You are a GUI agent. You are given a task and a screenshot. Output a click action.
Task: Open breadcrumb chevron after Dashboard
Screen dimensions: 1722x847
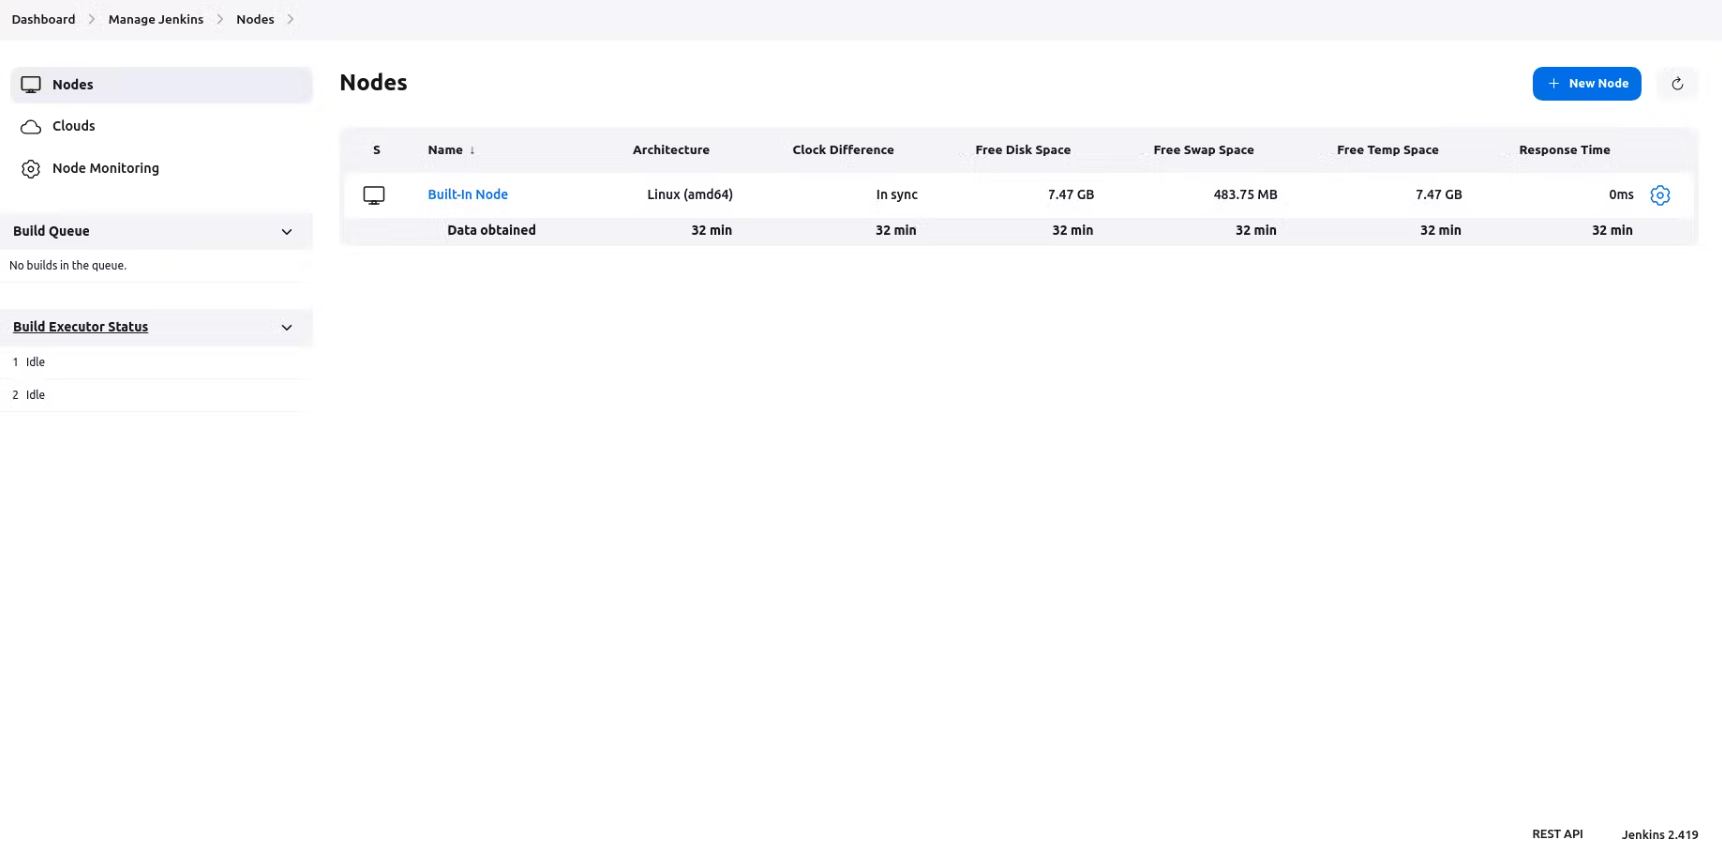[91, 19]
